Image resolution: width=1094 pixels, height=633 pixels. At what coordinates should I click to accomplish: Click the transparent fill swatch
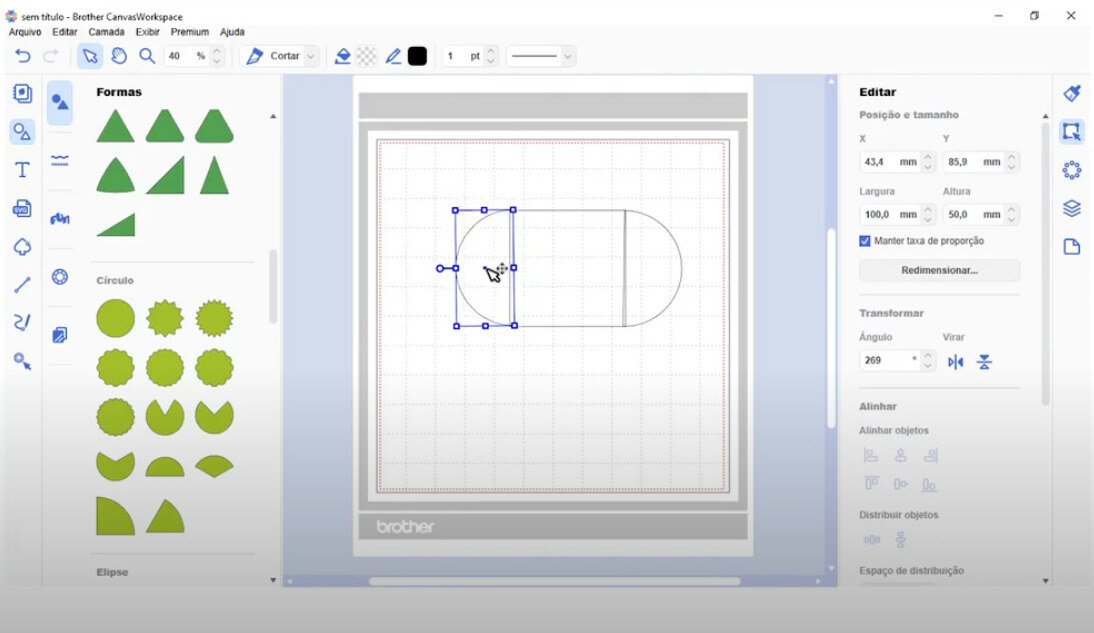click(x=366, y=56)
